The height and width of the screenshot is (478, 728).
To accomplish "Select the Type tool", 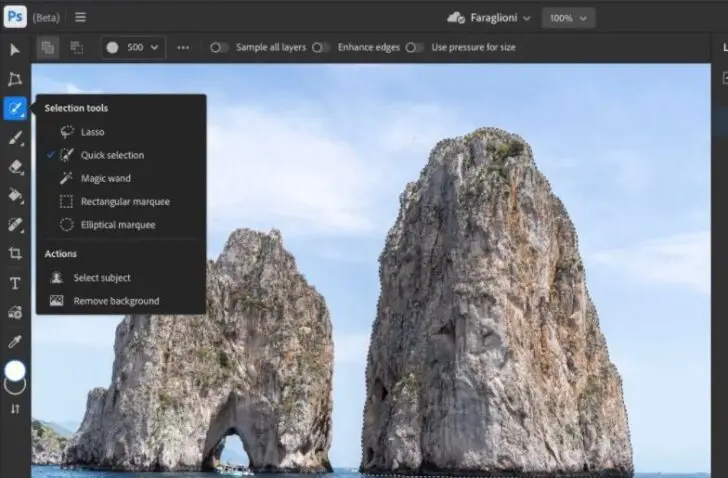I will [x=15, y=283].
